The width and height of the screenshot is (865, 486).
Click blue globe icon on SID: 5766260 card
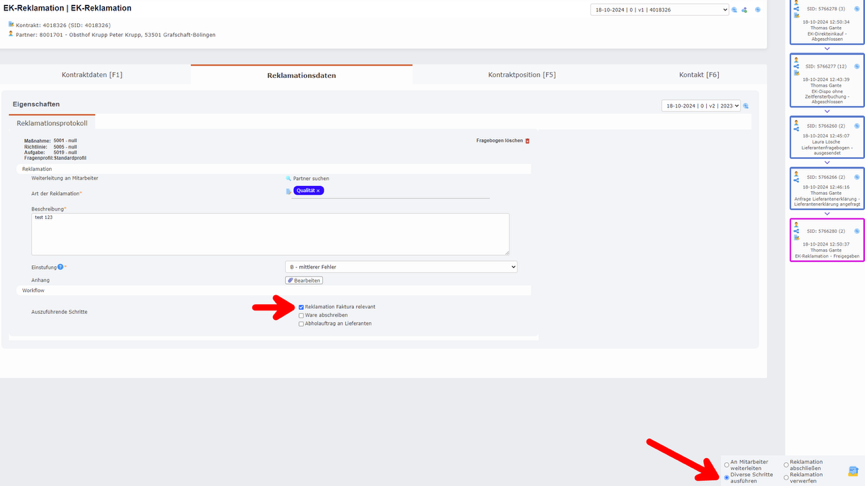[x=857, y=126]
